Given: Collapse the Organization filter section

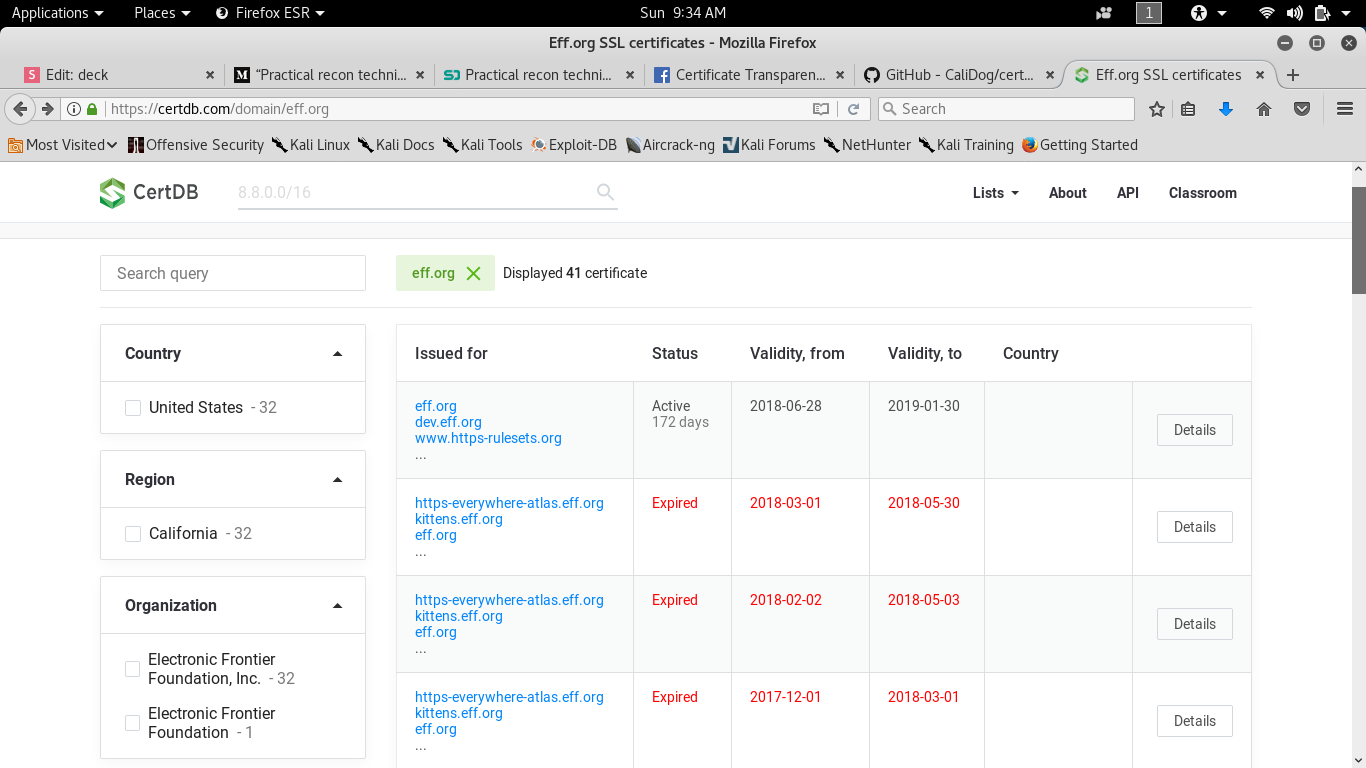Looking at the screenshot, I should [x=337, y=606].
